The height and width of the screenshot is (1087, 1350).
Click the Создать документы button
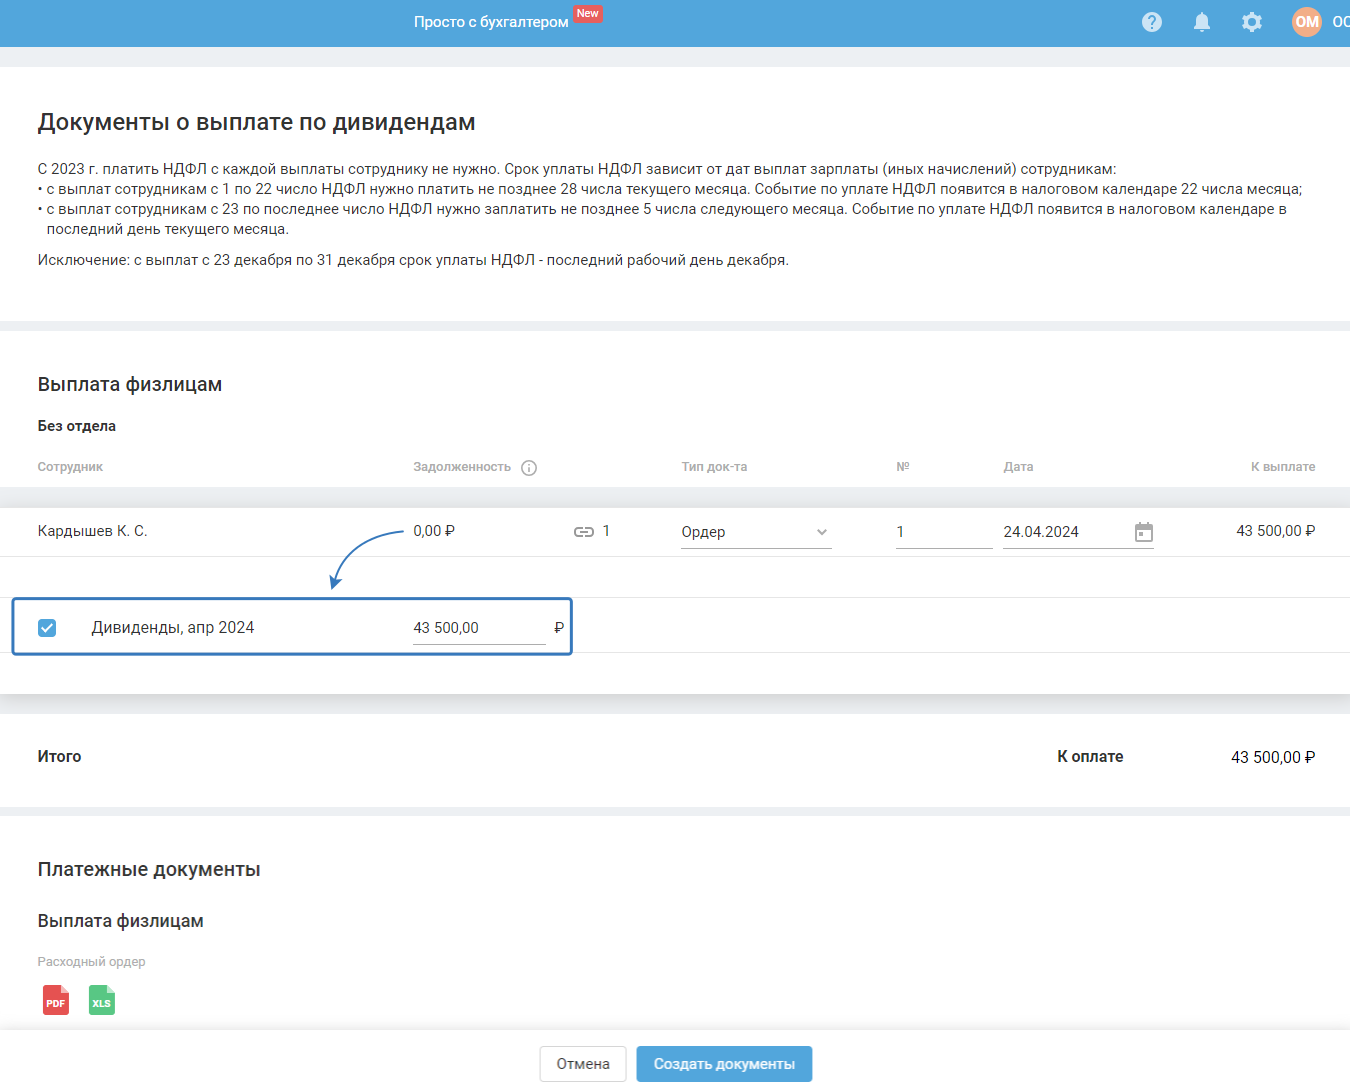pyautogui.click(x=724, y=1064)
